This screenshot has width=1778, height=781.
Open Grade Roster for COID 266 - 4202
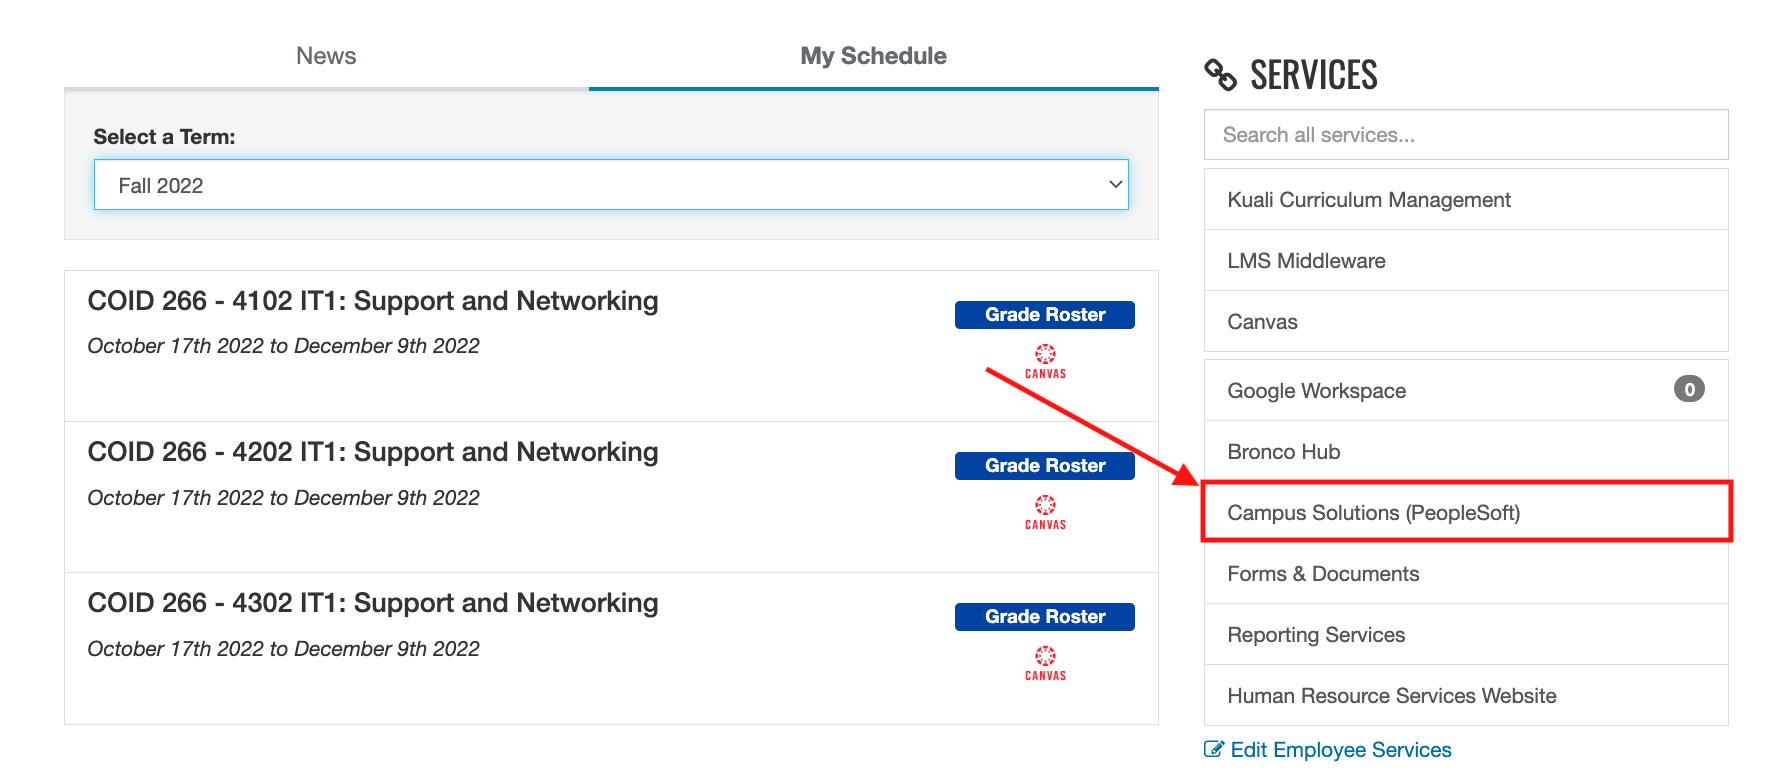pos(1045,466)
